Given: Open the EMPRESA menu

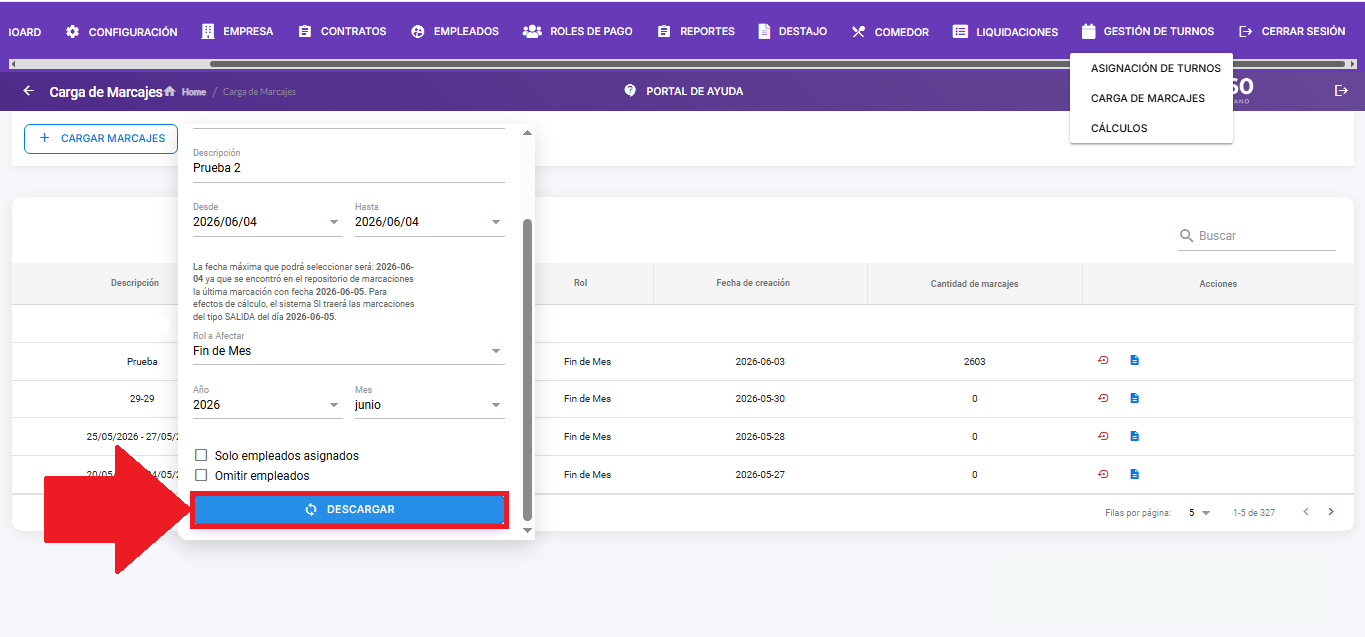Looking at the screenshot, I should point(237,31).
